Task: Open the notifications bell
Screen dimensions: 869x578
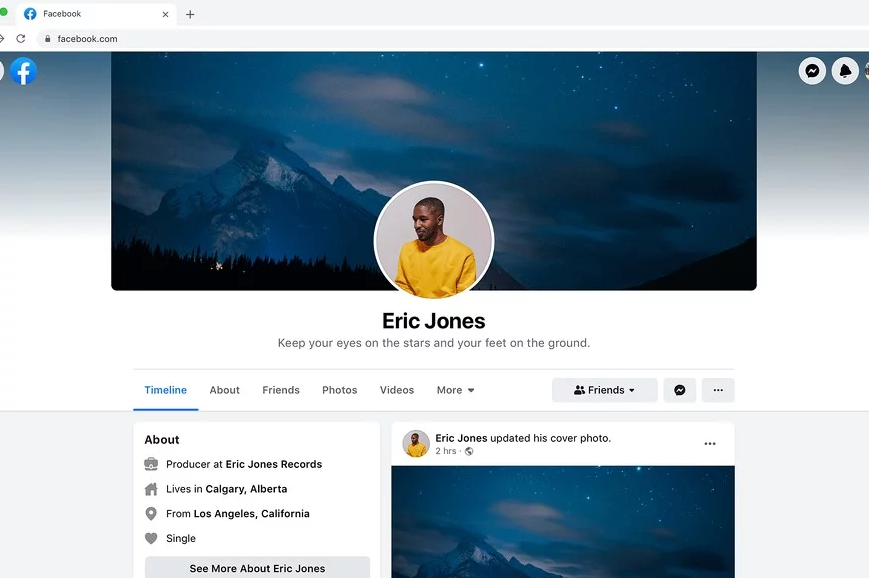Action: [845, 71]
